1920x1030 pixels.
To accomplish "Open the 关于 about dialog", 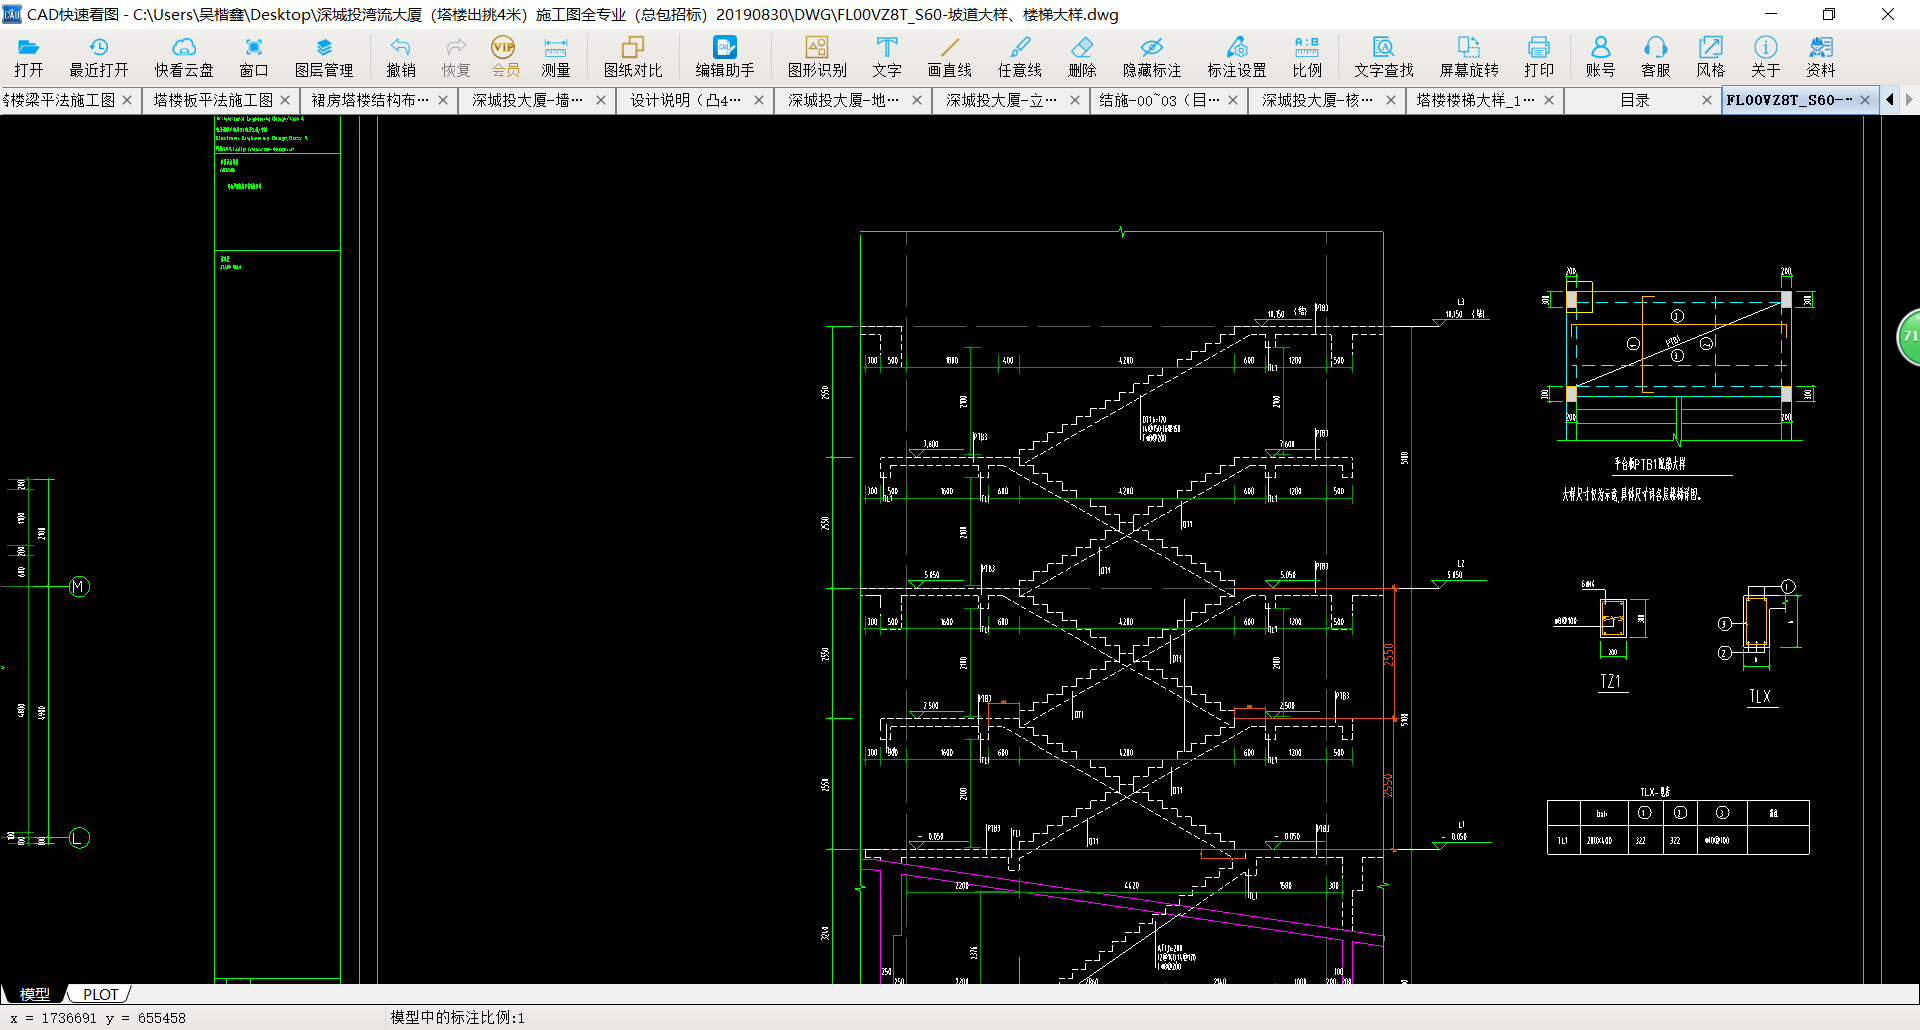I will [x=1766, y=57].
